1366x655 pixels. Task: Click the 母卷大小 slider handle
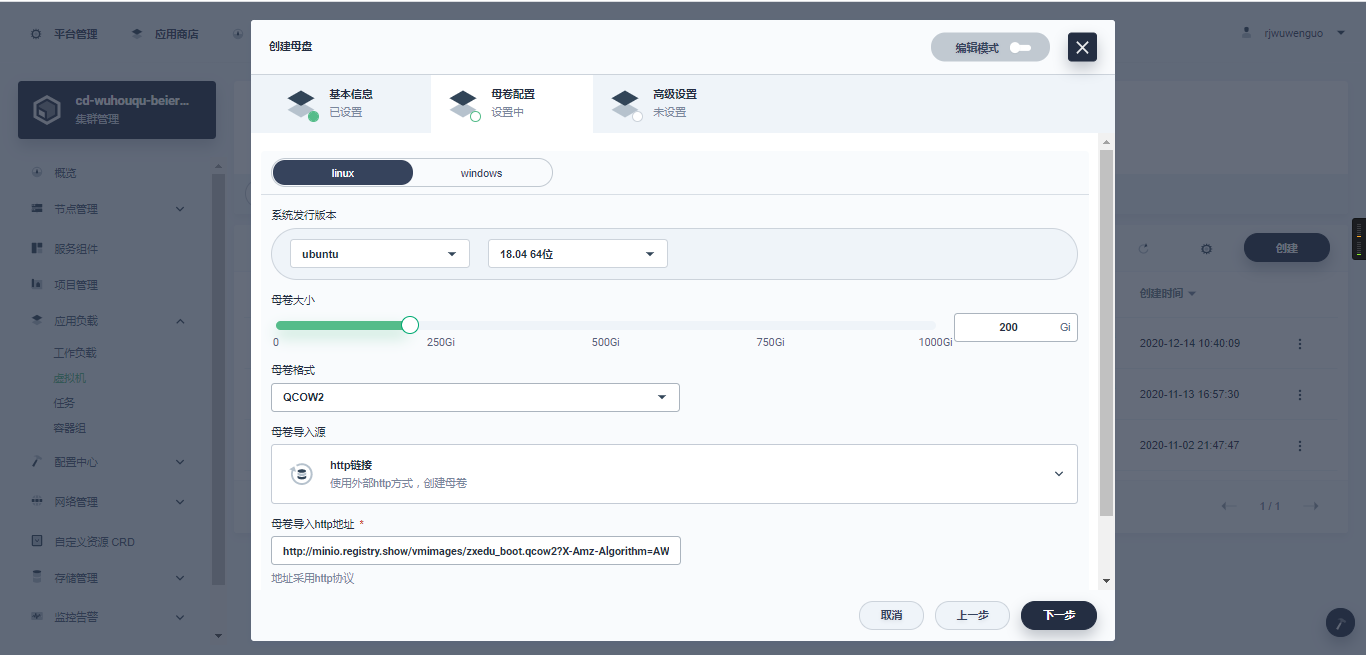[x=409, y=325]
